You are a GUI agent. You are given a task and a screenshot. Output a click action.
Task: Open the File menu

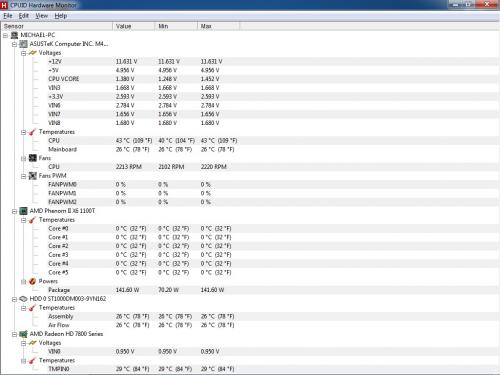click(x=8, y=16)
